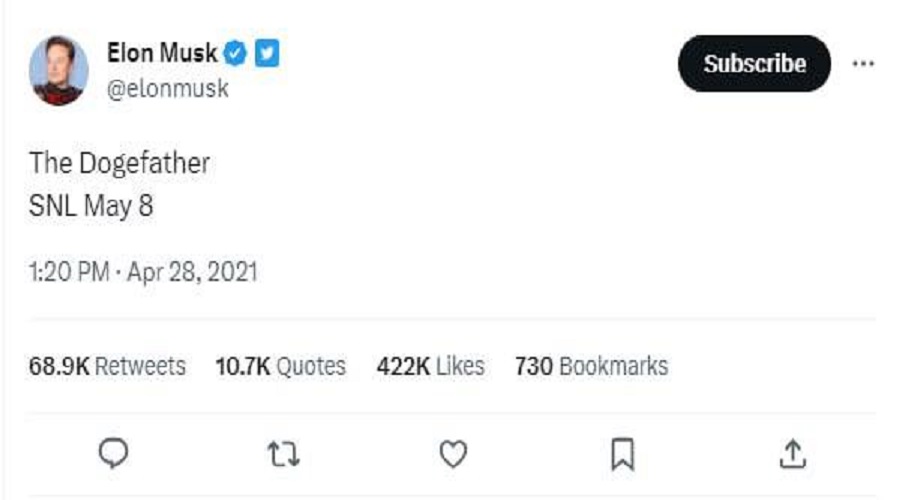The height and width of the screenshot is (500, 900).
Task: Click the SNL May 8 text line
Action: (x=91, y=206)
